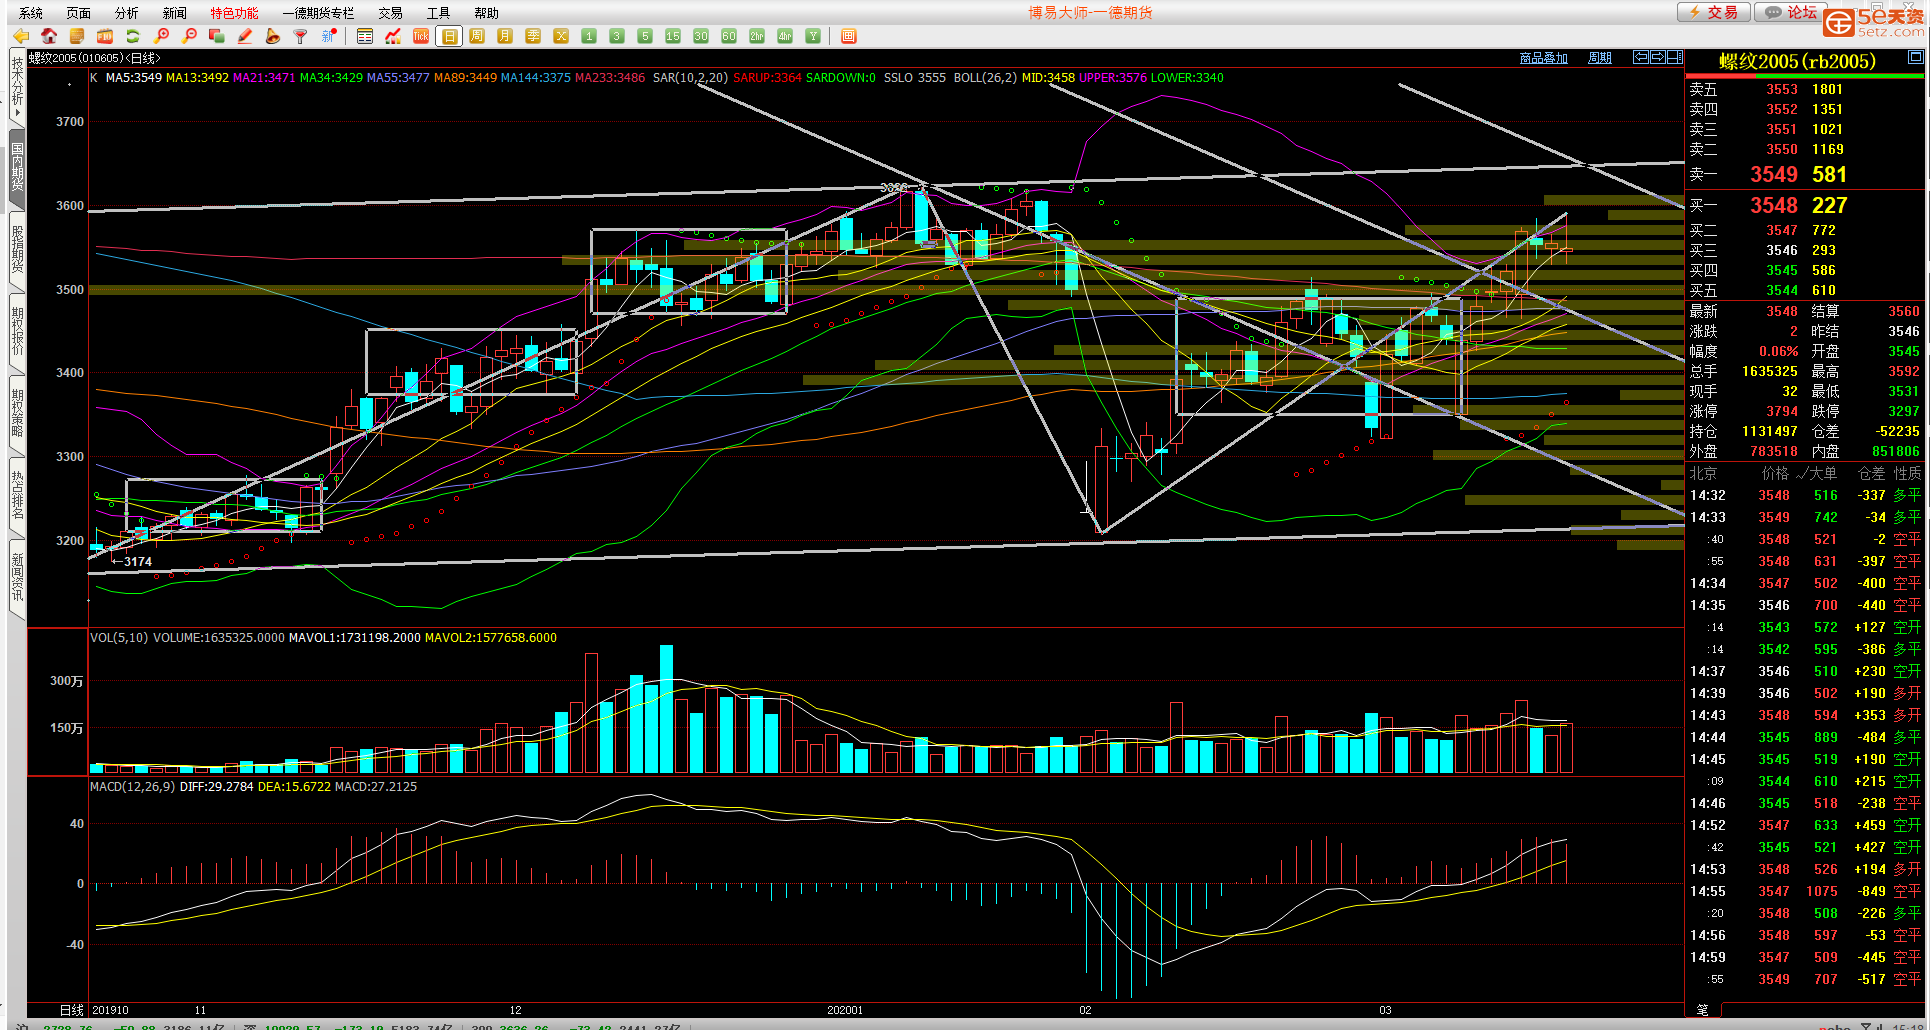Click the funnel filter icon
Viewport: 1930px width, 1030px height.
[300, 36]
